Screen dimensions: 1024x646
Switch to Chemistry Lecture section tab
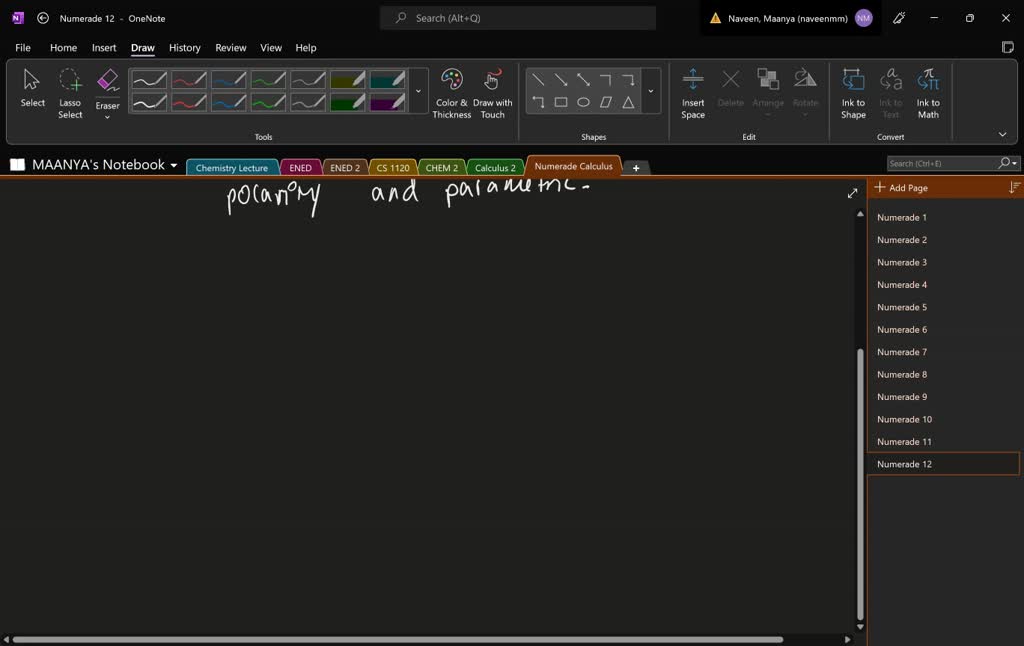232,168
